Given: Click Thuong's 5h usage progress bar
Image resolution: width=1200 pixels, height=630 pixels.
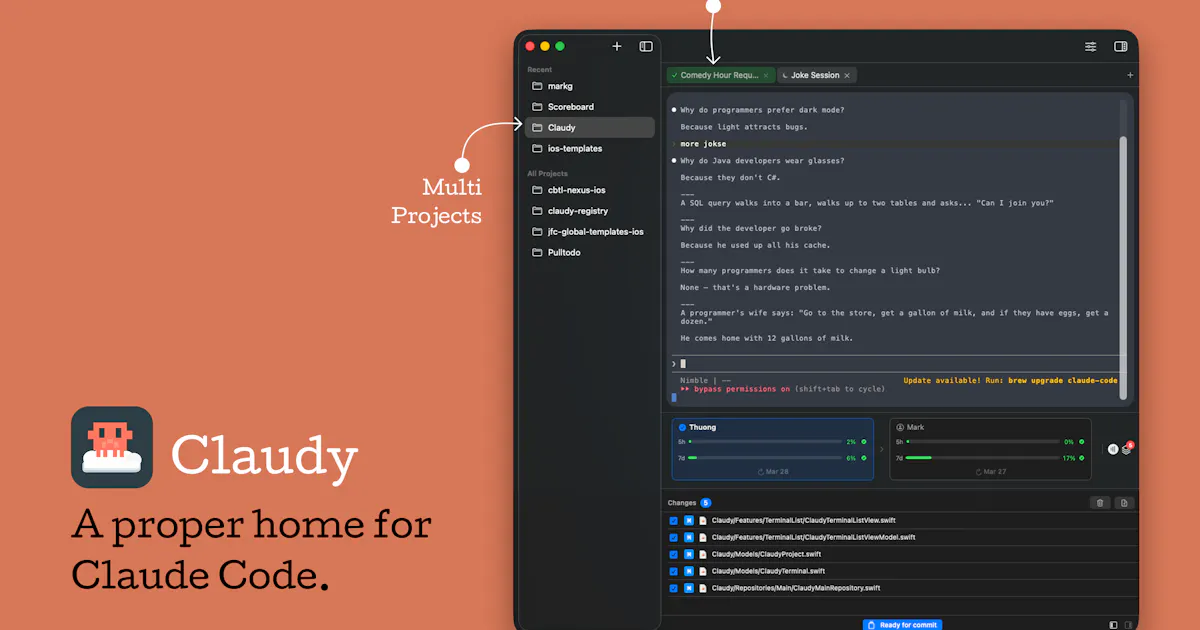Looking at the screenshot, I should click(x=765, y=441).
